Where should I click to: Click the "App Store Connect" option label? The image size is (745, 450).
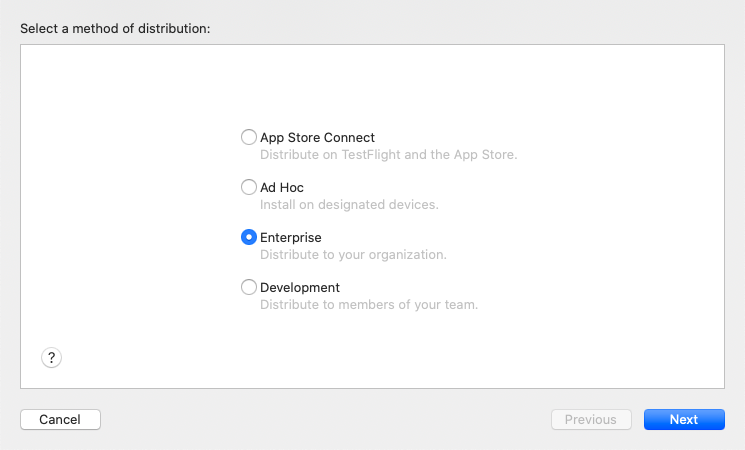[317, 137]
